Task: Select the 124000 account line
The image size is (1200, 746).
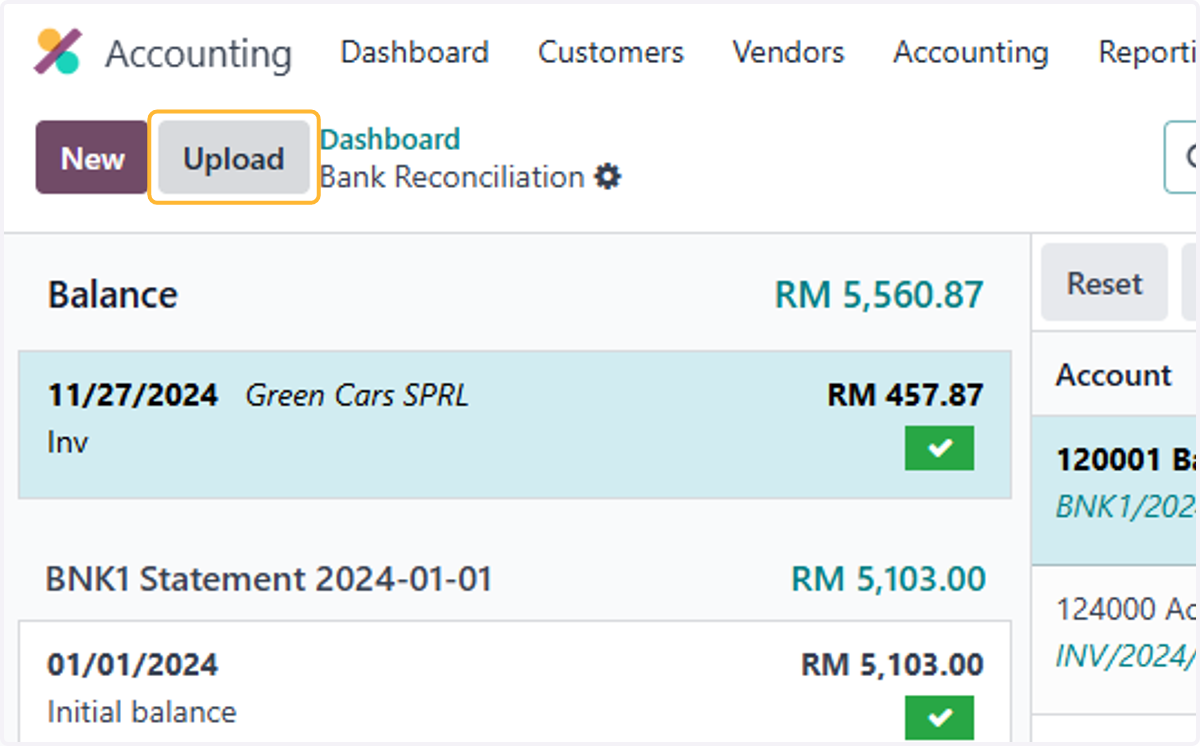Action: click(1115, 640)
